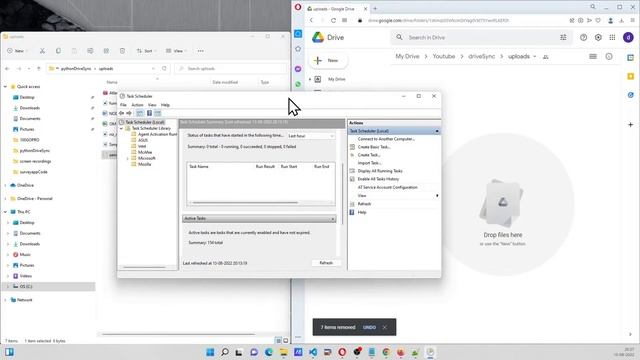Go forward with the Task Scheduler toolbar arrow
Viewport: 640px width, 360px height.
[129, 113]
